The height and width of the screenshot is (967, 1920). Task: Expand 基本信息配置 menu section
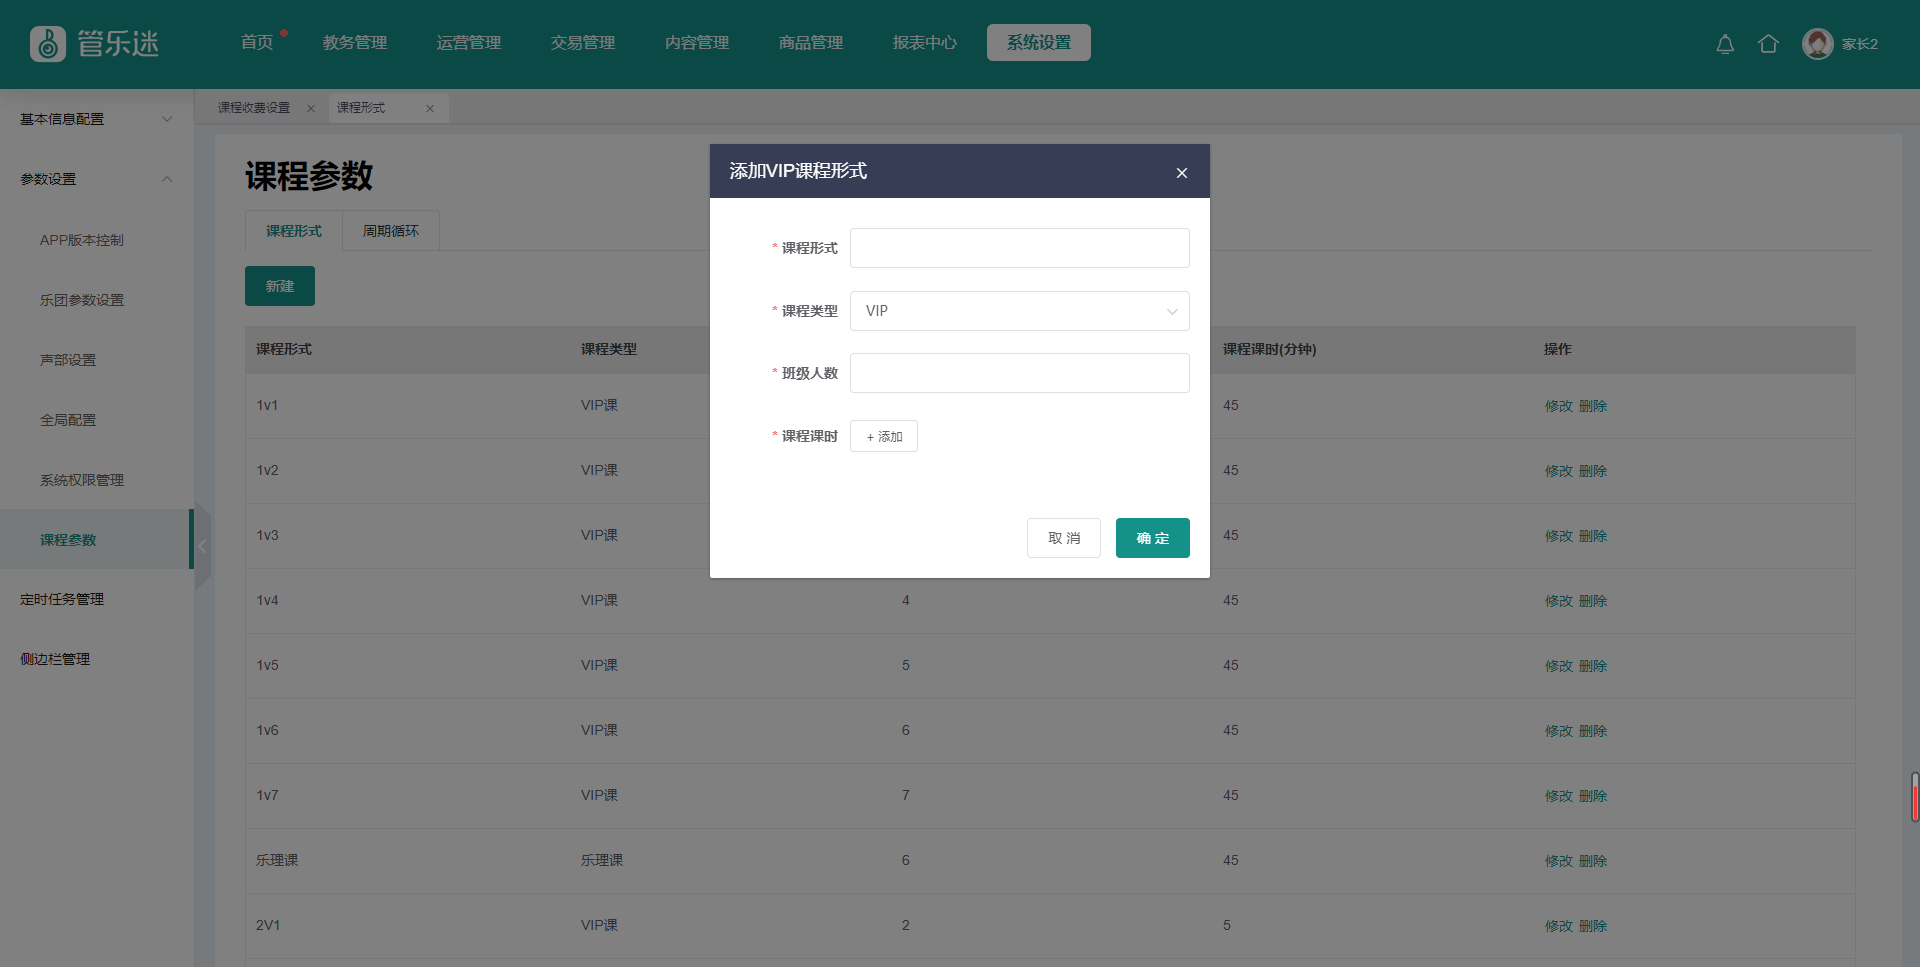(96, 119)
